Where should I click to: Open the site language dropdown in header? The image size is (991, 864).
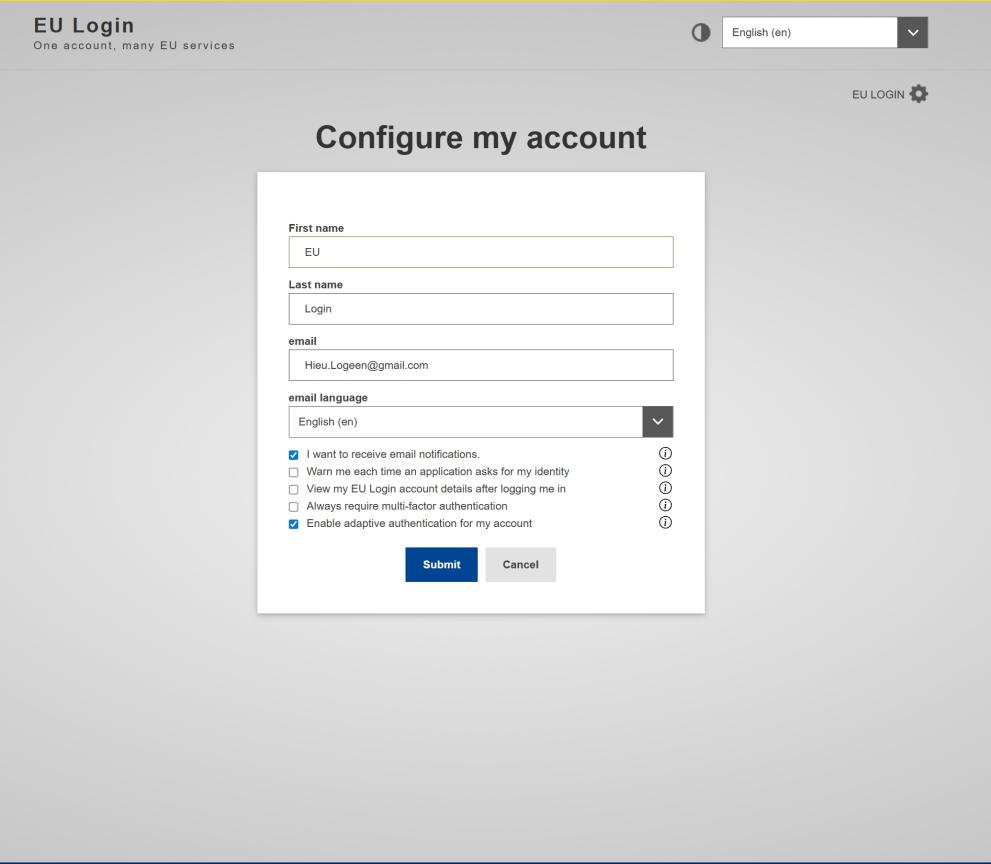tap(810, 31)
